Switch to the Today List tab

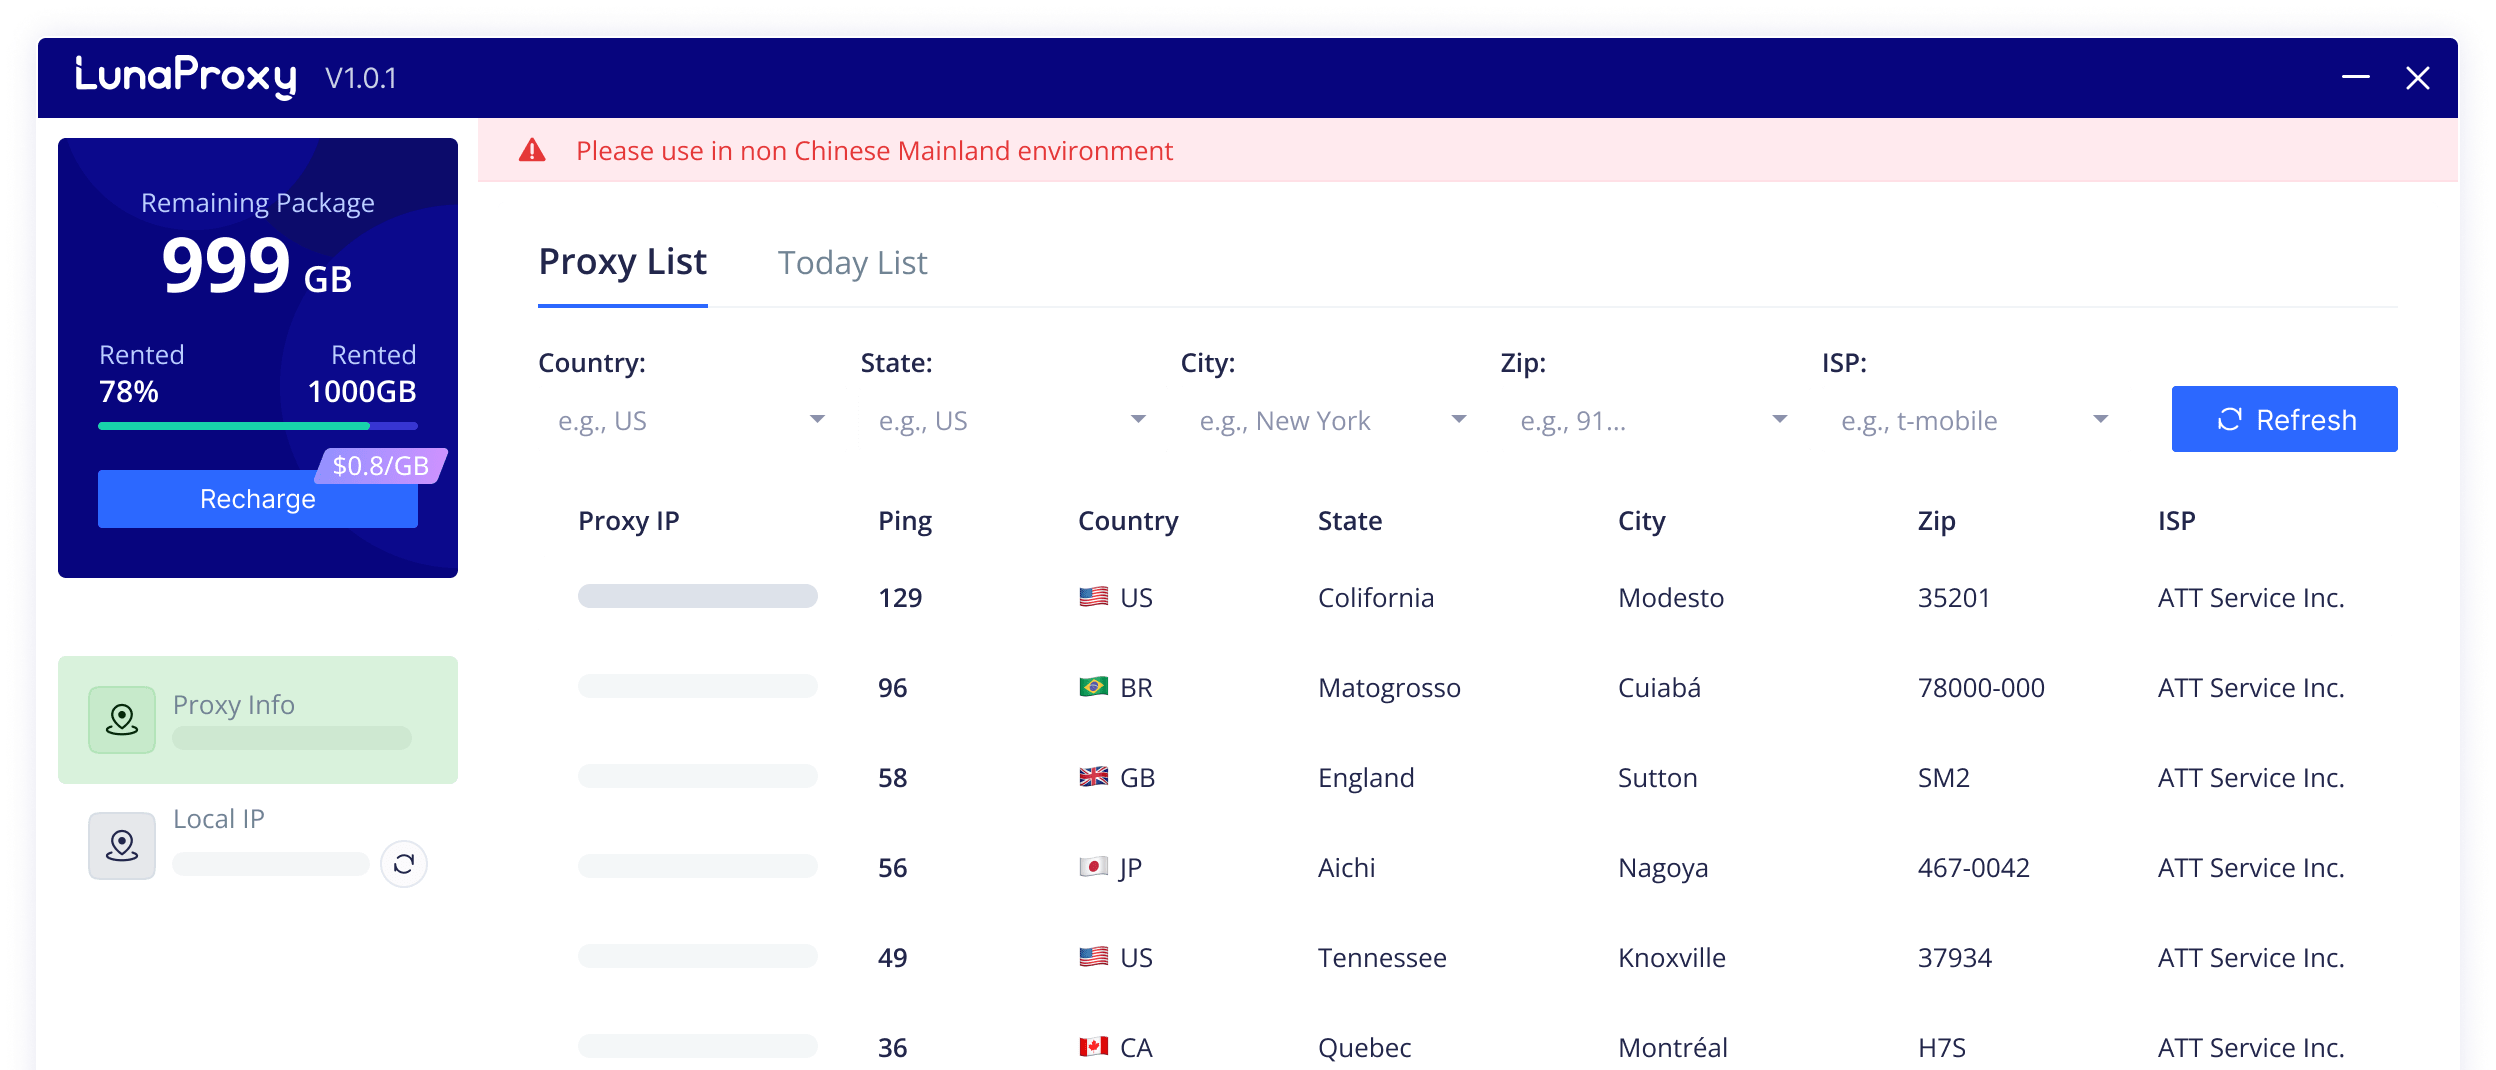click(x=852, y=262)
